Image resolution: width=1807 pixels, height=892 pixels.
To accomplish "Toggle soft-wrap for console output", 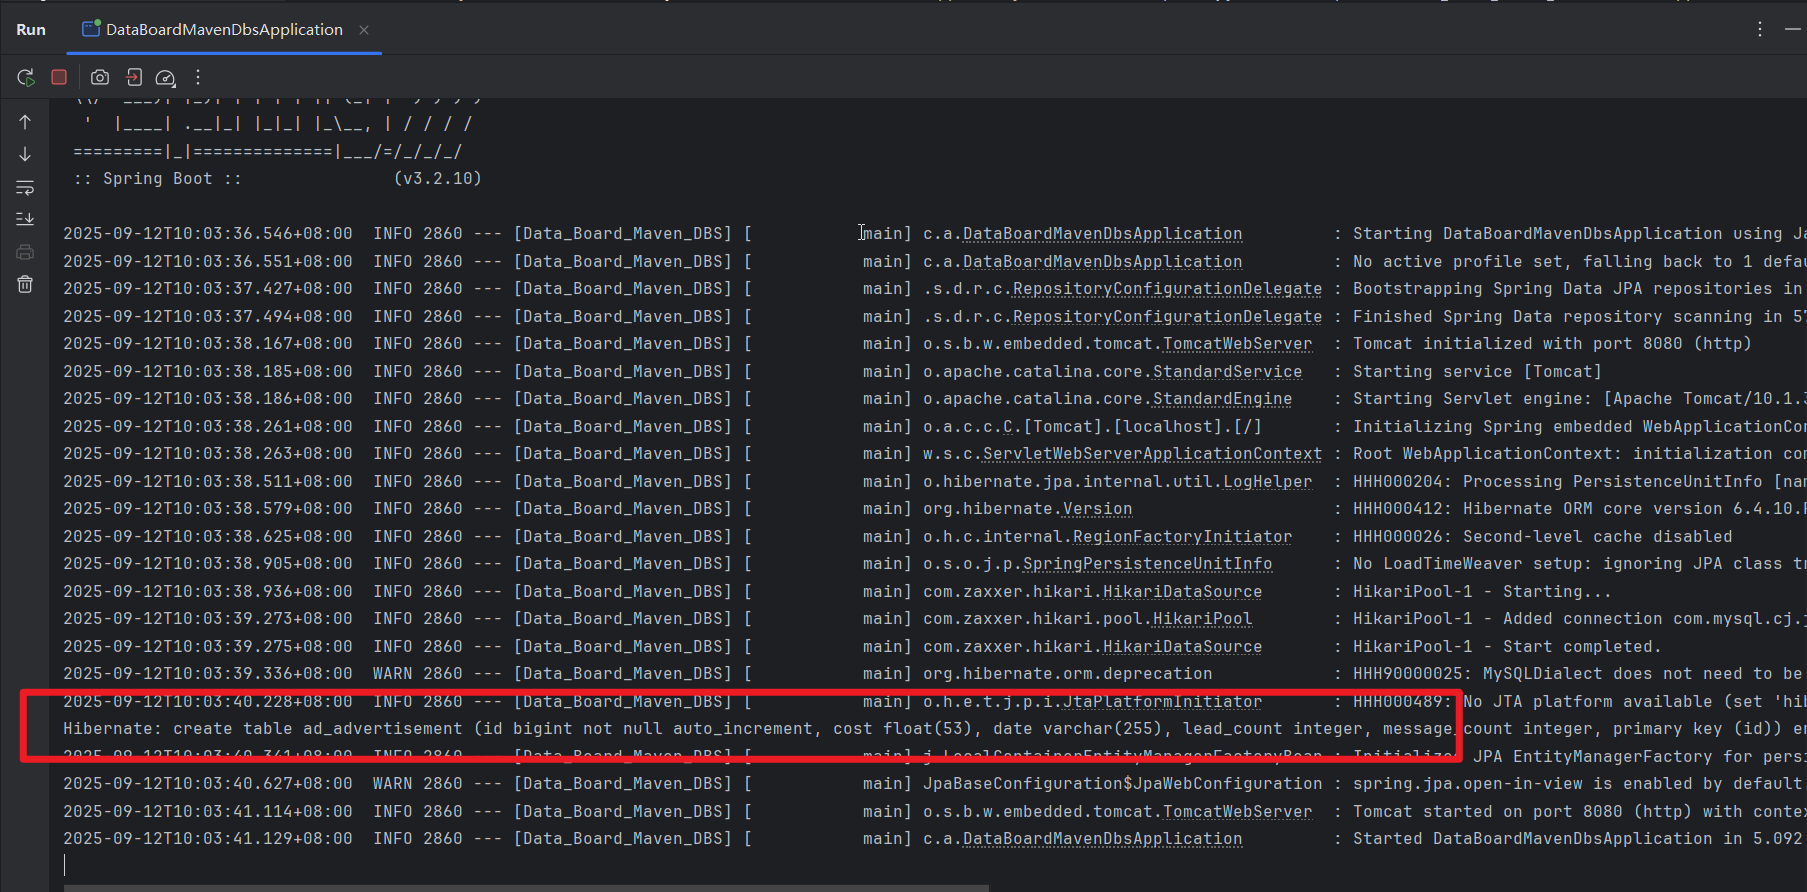I will 25,187.
